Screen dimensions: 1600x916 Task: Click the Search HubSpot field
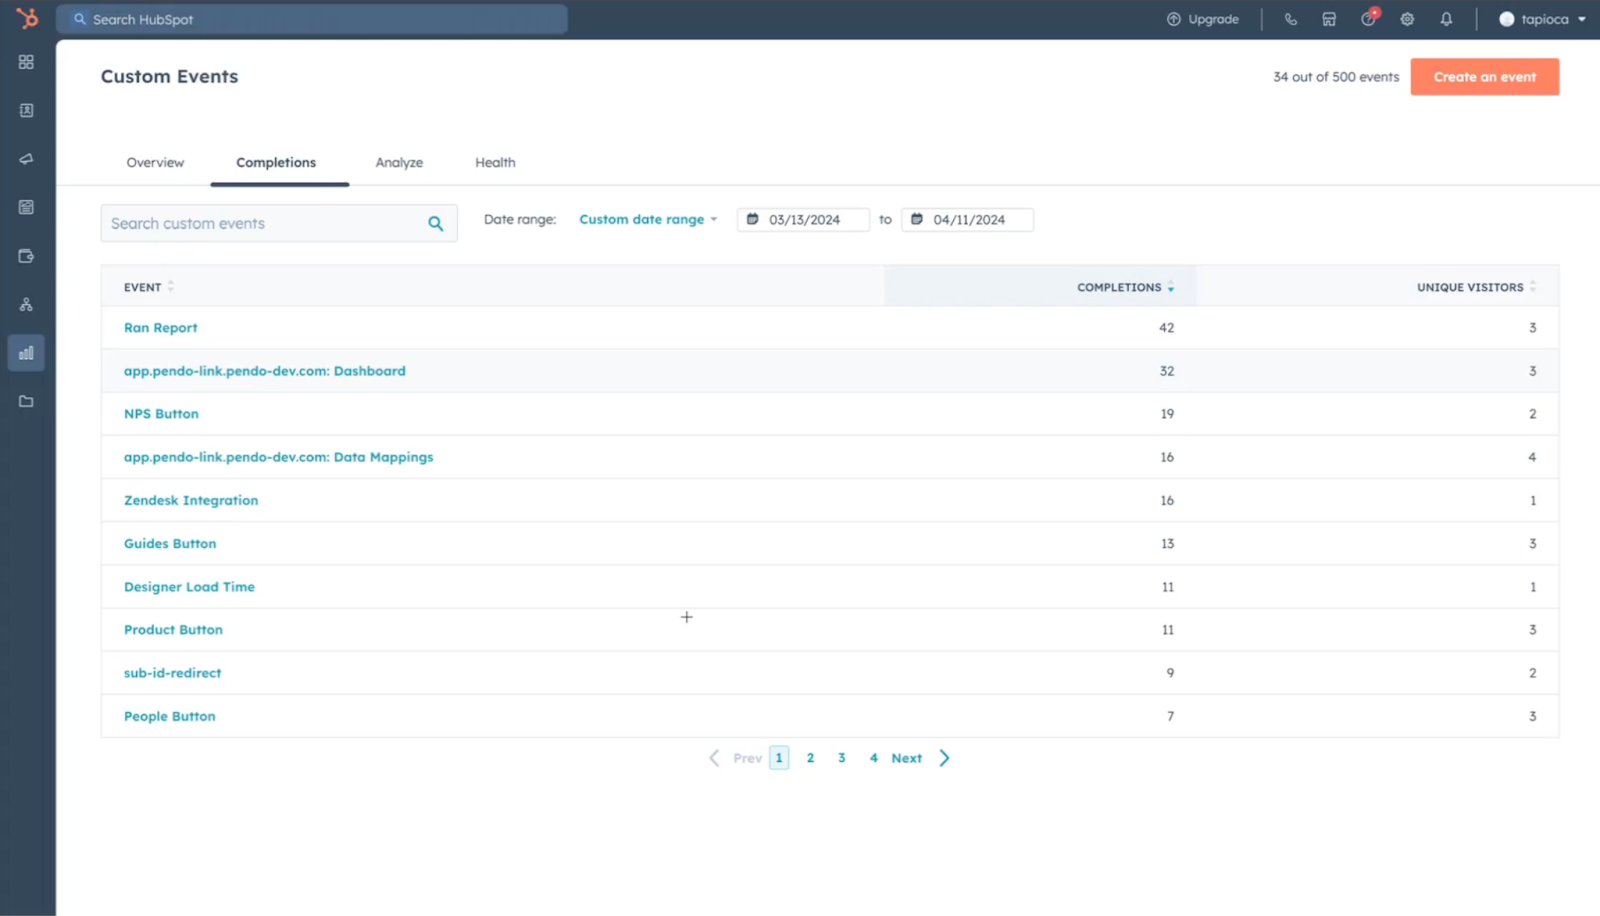(x=312, y=19)
